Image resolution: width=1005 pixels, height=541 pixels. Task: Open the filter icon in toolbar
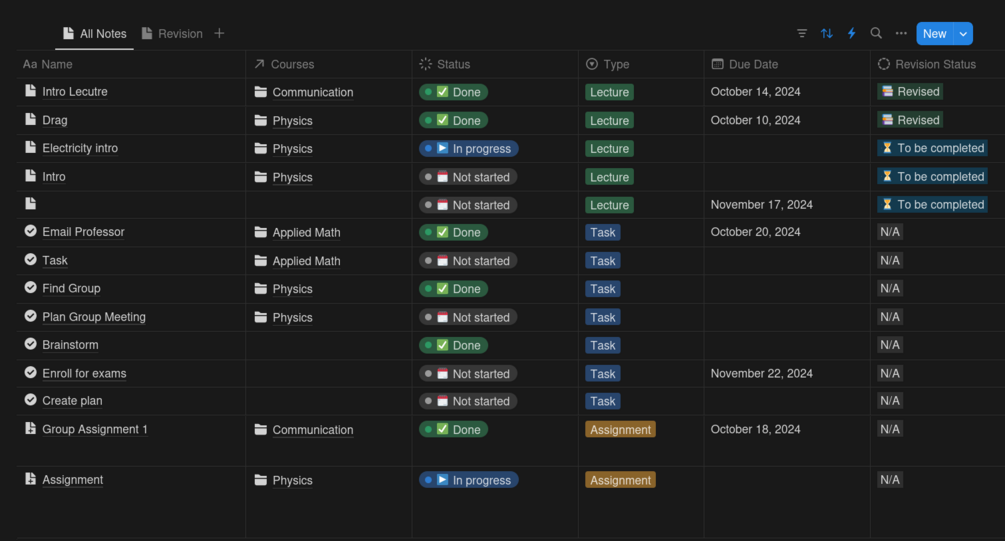point(802,33)
